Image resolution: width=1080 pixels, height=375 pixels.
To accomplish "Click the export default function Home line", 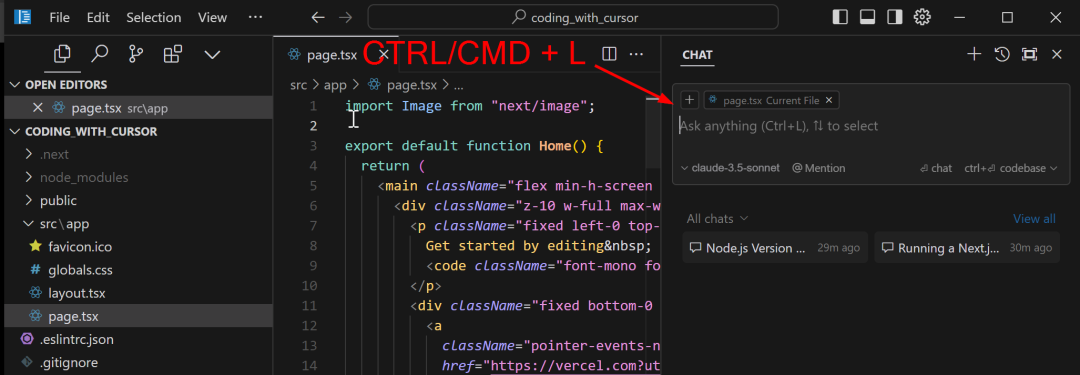I will (474, 145).
